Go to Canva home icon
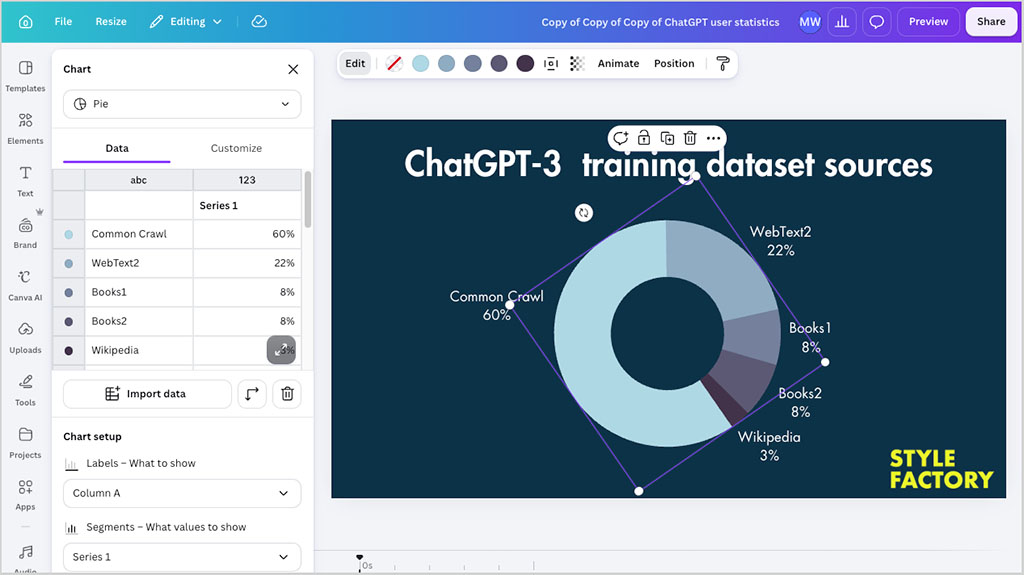1024x575 pixels. pos(25,22)
